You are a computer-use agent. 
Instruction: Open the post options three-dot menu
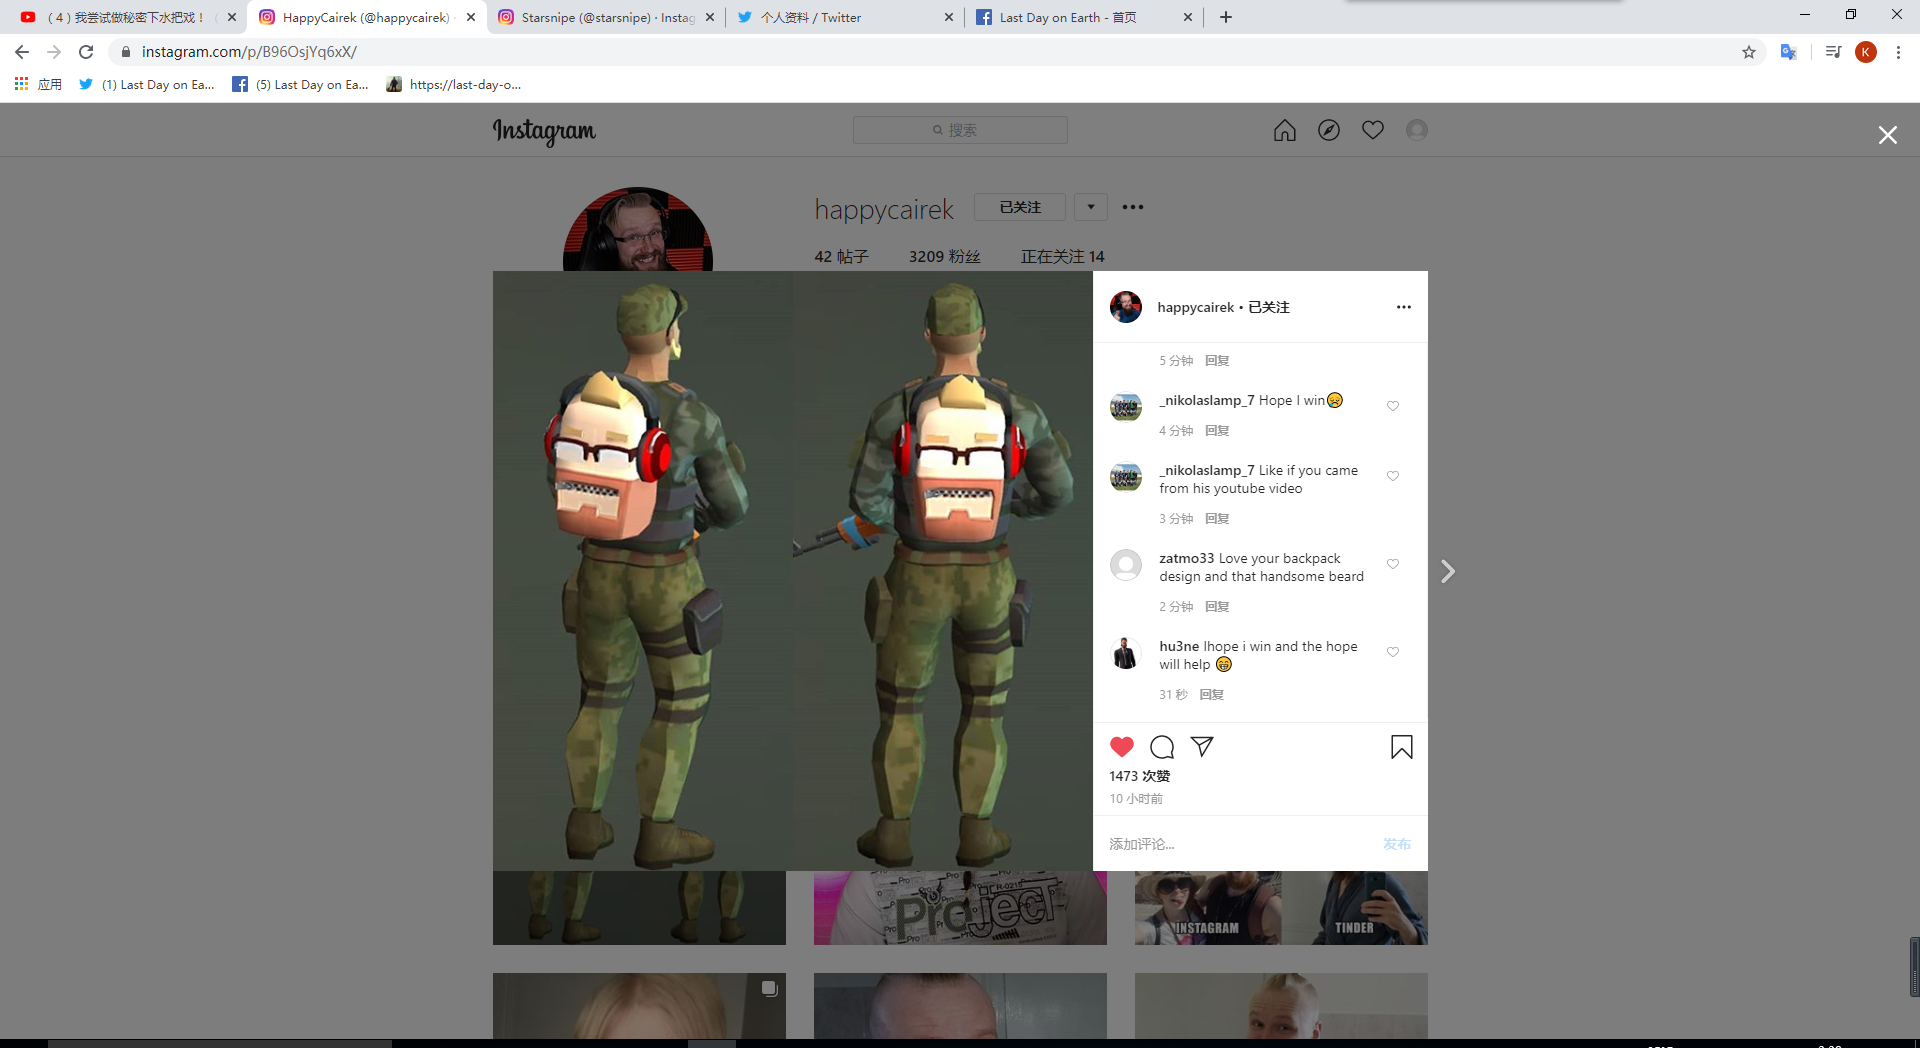coord(1403,307)
